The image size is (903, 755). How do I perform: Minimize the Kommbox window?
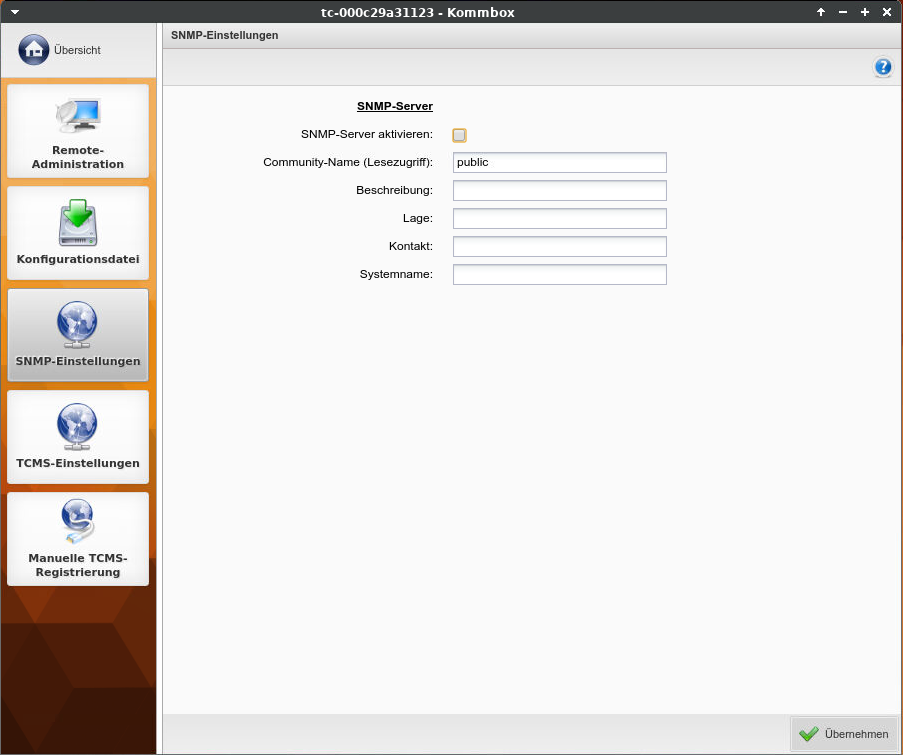pyautogui.click(x=843, y=12)
